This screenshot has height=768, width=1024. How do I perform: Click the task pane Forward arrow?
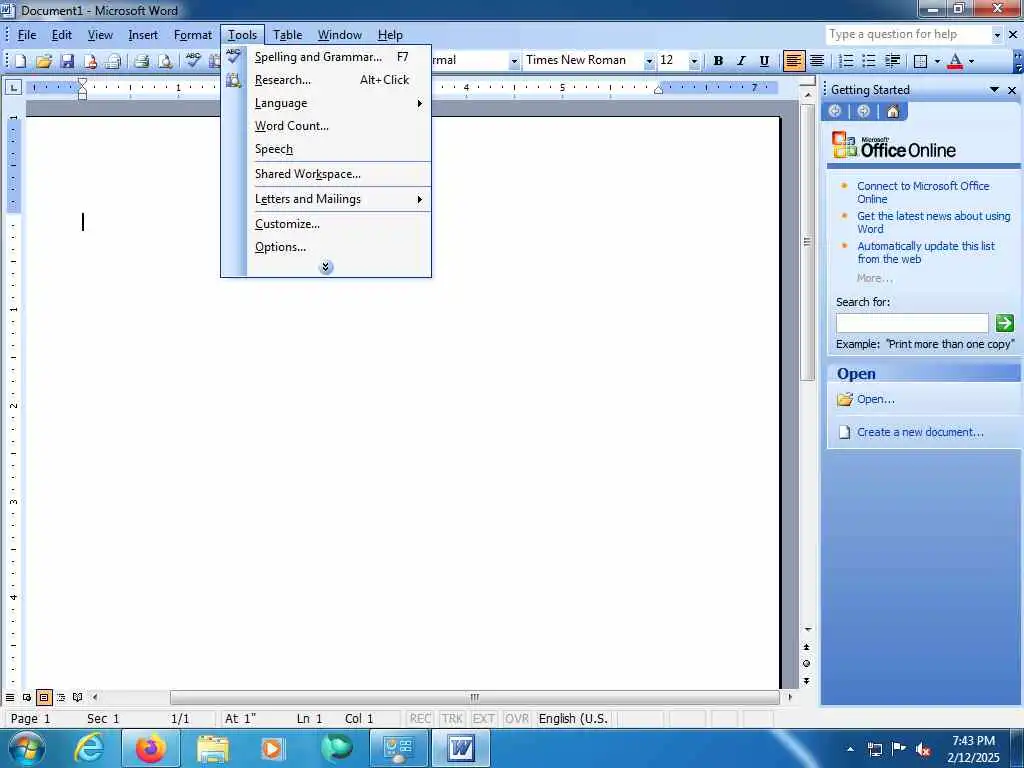[863, 111]
